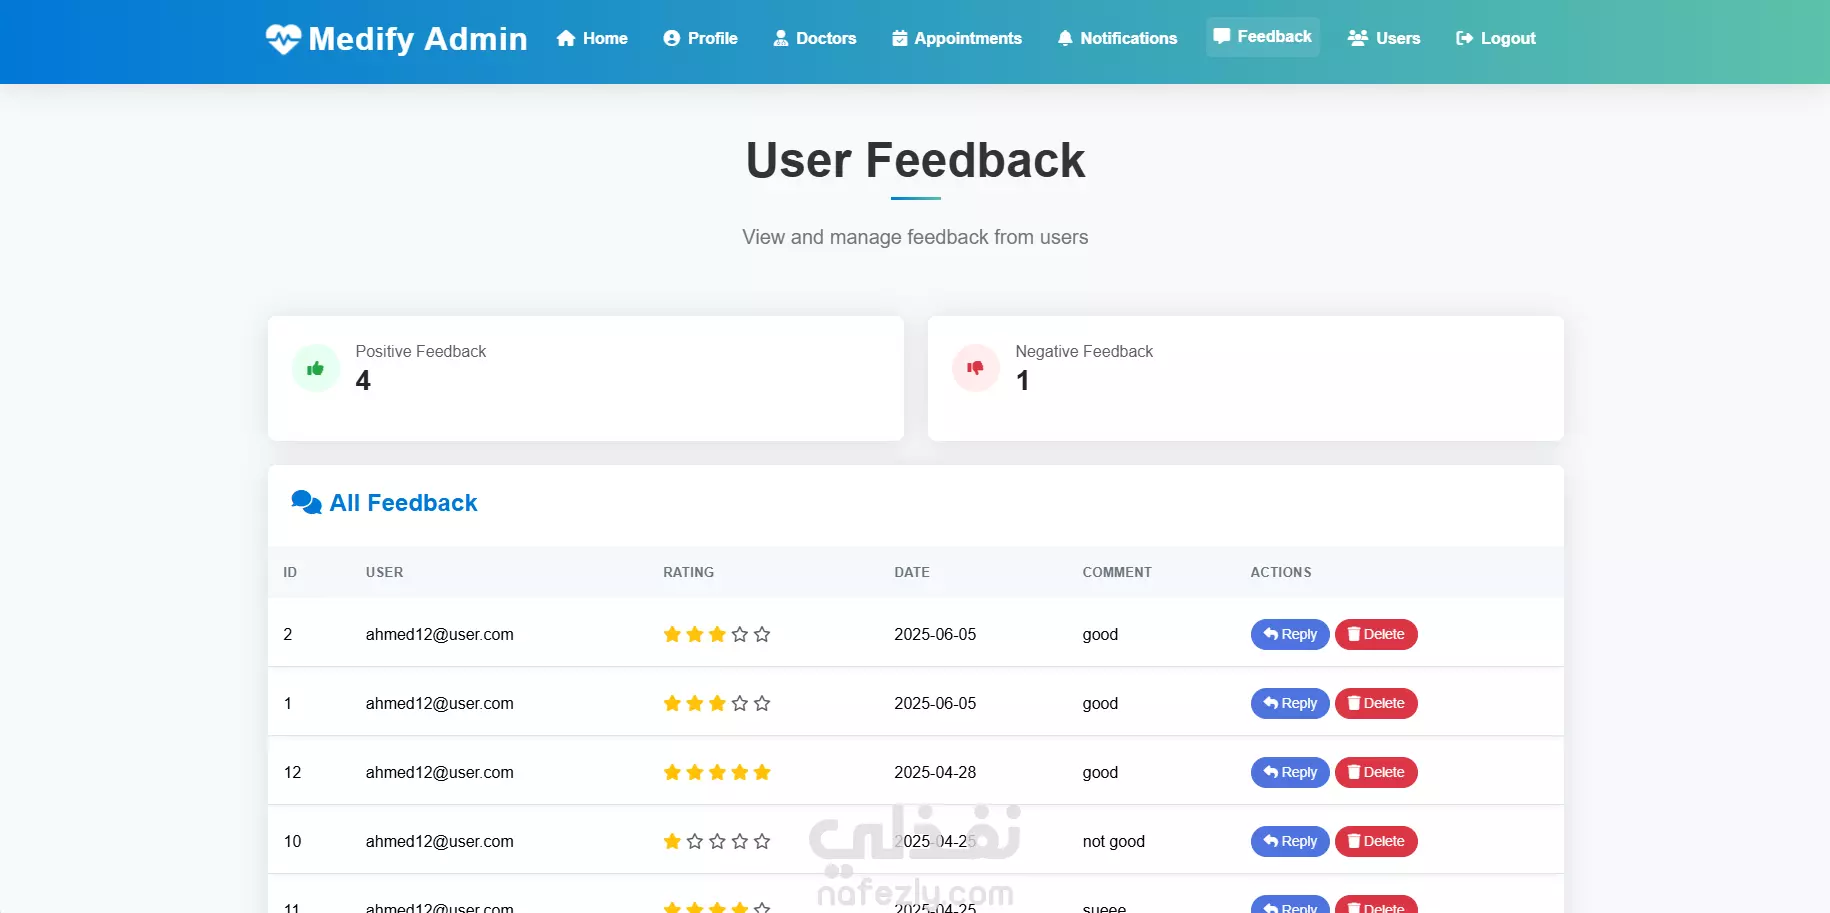Screen dimensions: 1830x913
Task: Click the All Feedback heading
Action: pos(403,503)
